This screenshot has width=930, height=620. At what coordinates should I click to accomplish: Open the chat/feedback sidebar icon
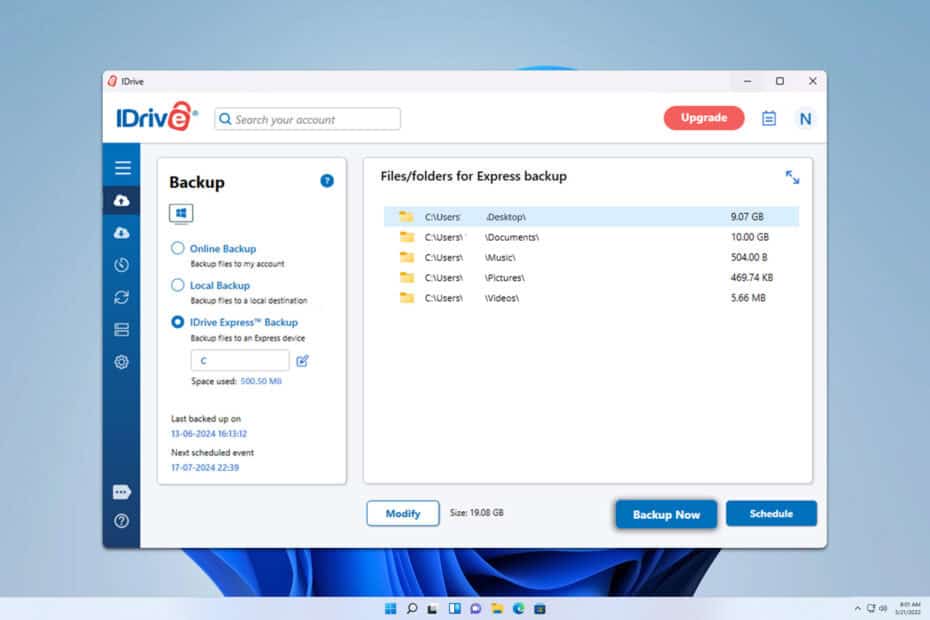[x=122, y=492]
